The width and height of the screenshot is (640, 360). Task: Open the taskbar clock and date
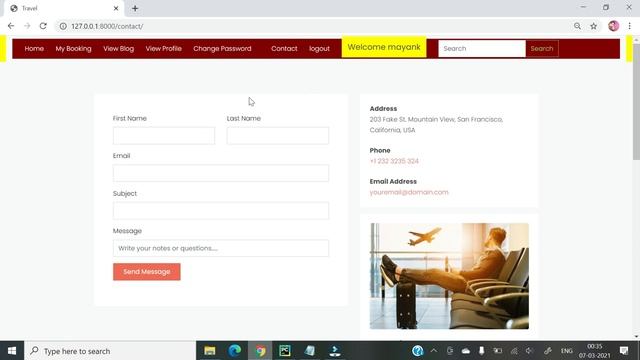click(x=594, y=351)
